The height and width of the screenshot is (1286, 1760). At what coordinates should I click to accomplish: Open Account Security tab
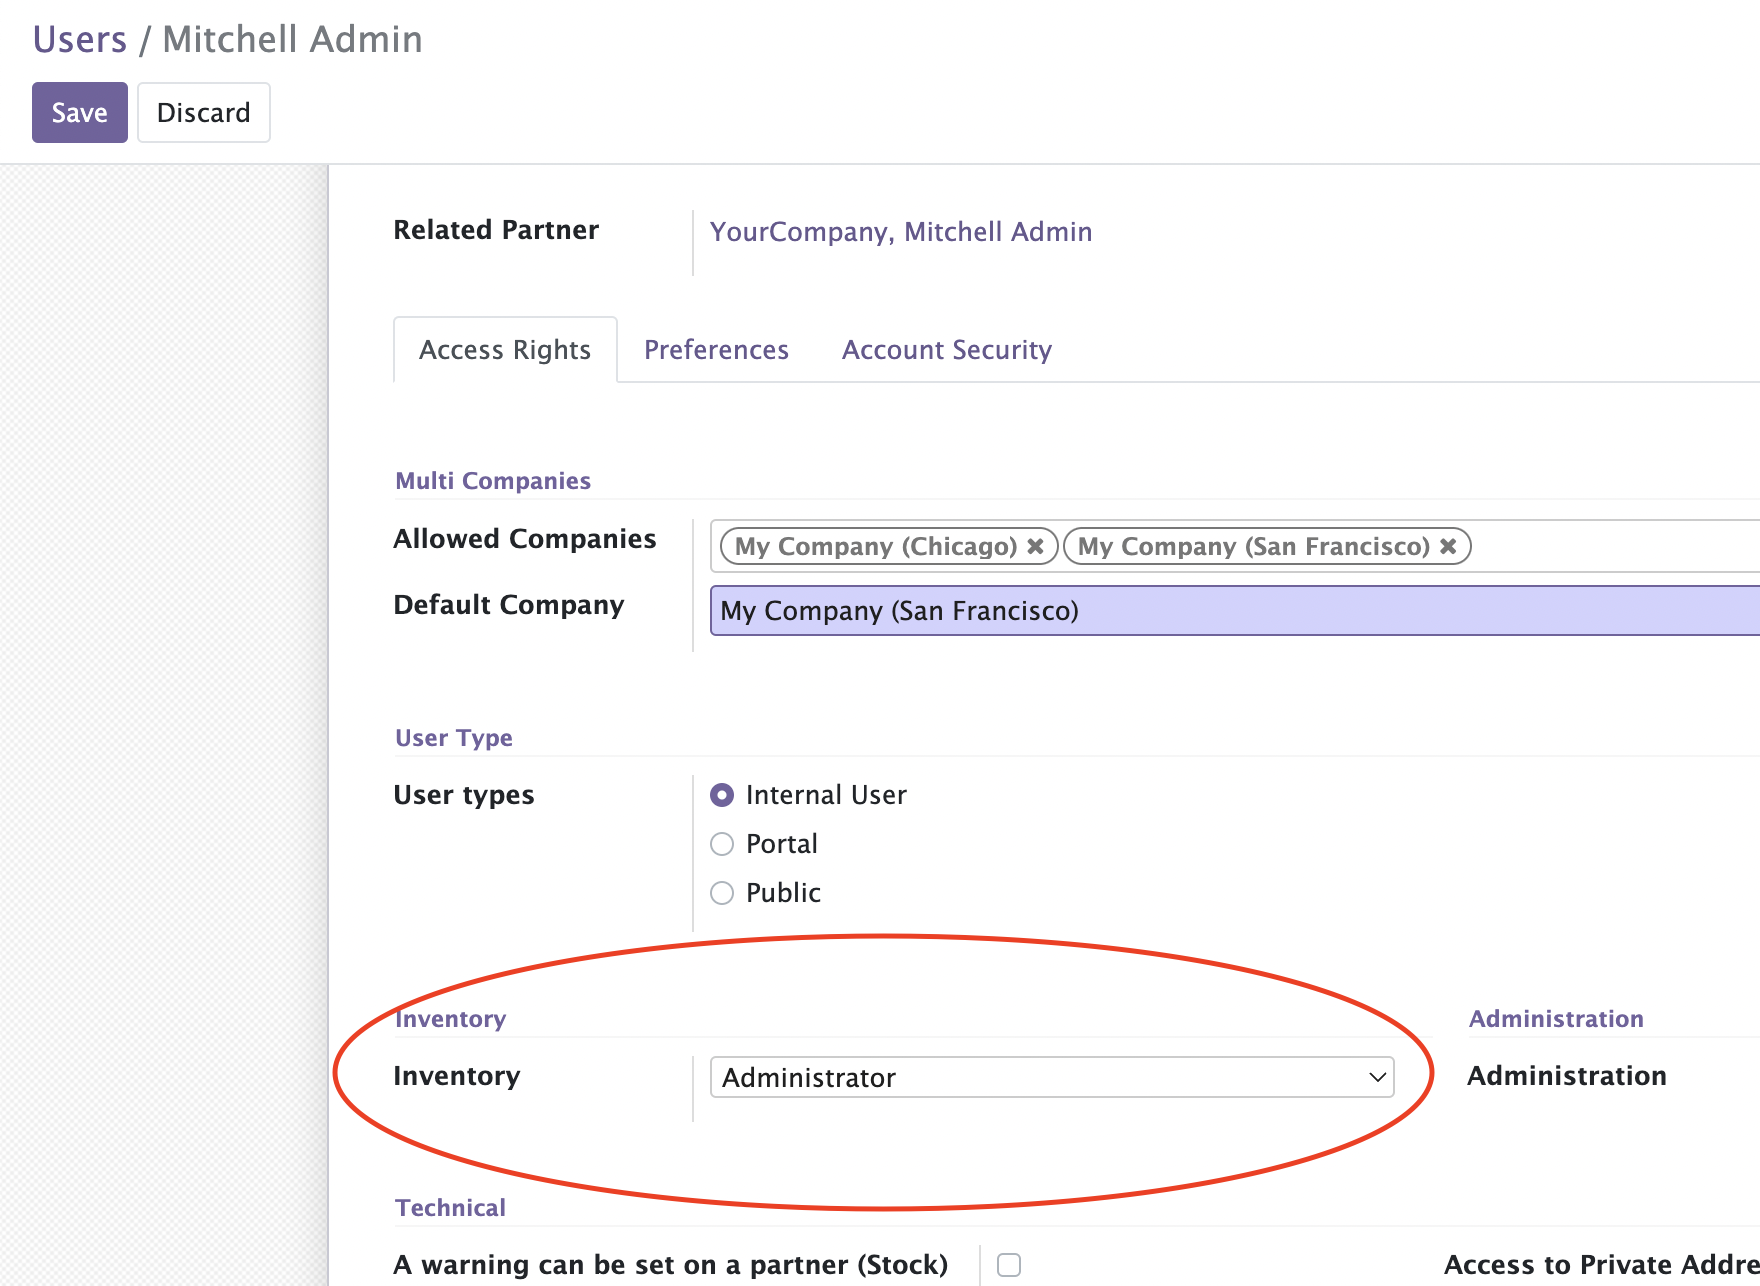pyautogui.click(x=947, y=350)
